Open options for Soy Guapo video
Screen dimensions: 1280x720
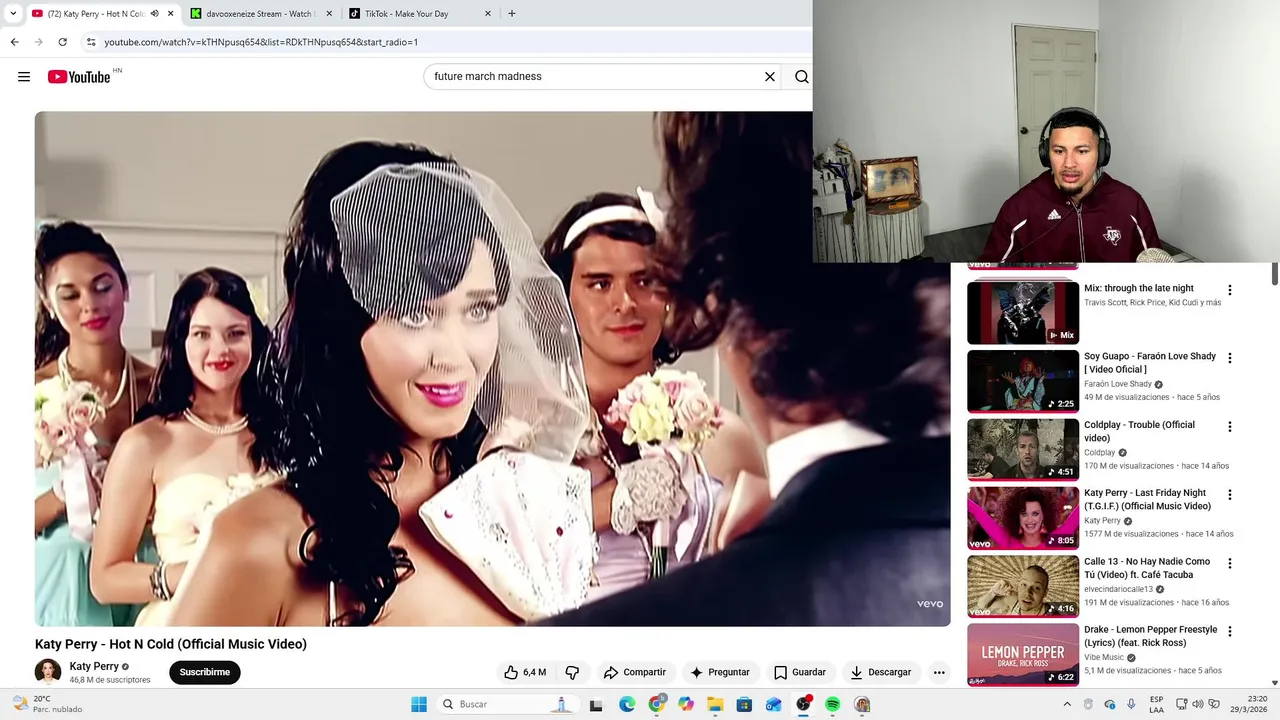click(1230, 358)
